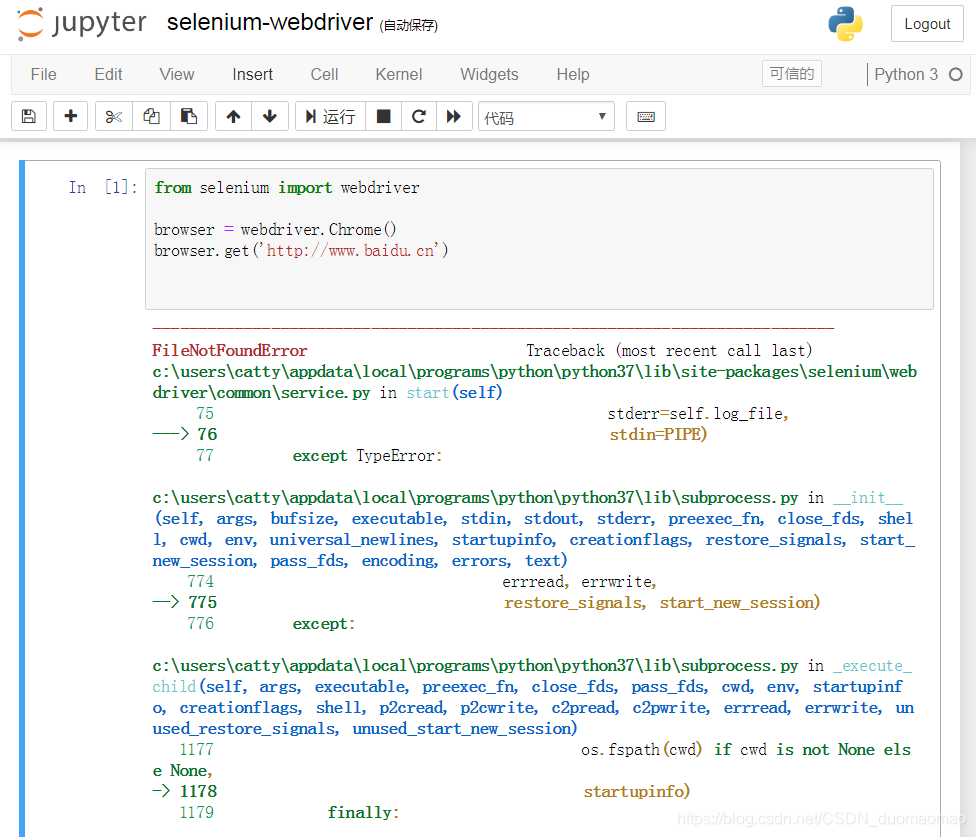Rename notebook title selenium-webdriver
Viewport: 976px width, 837px height.
tap(270, 22)
